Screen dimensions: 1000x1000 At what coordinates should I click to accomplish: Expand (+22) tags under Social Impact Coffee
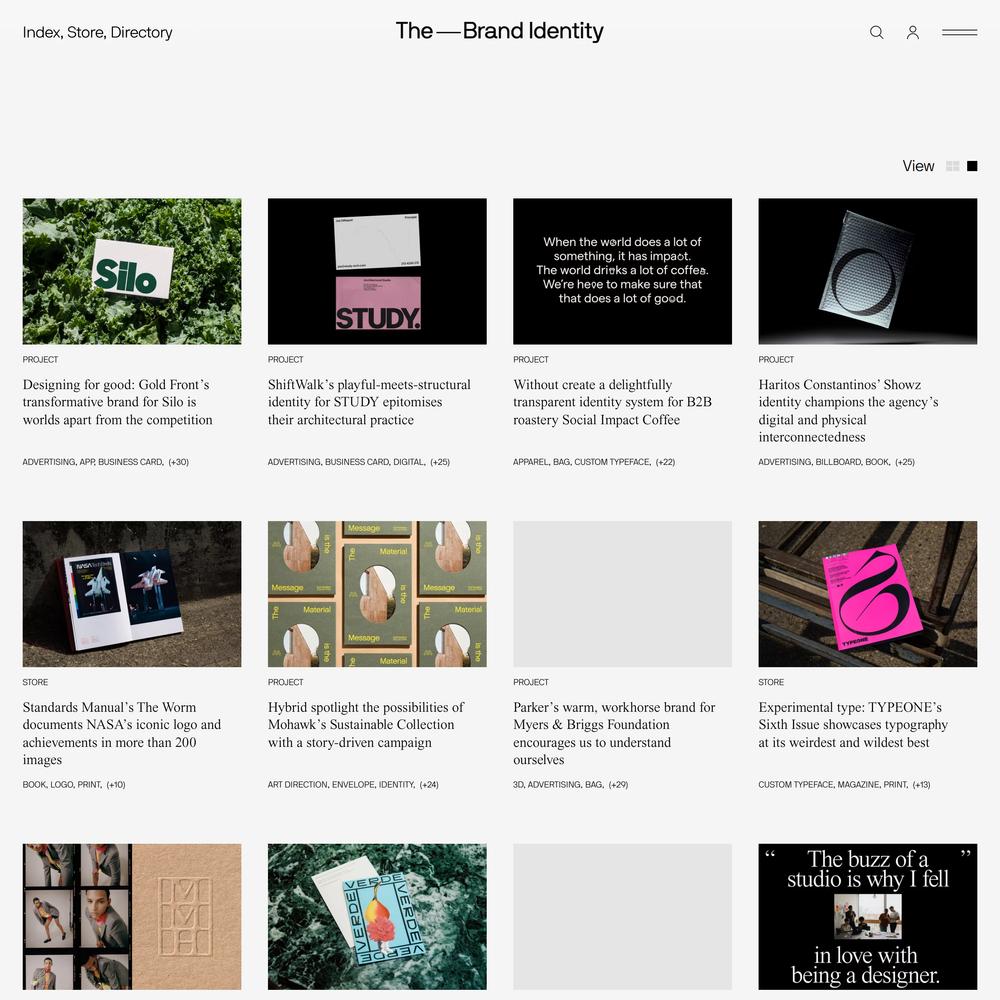(665, 462)
